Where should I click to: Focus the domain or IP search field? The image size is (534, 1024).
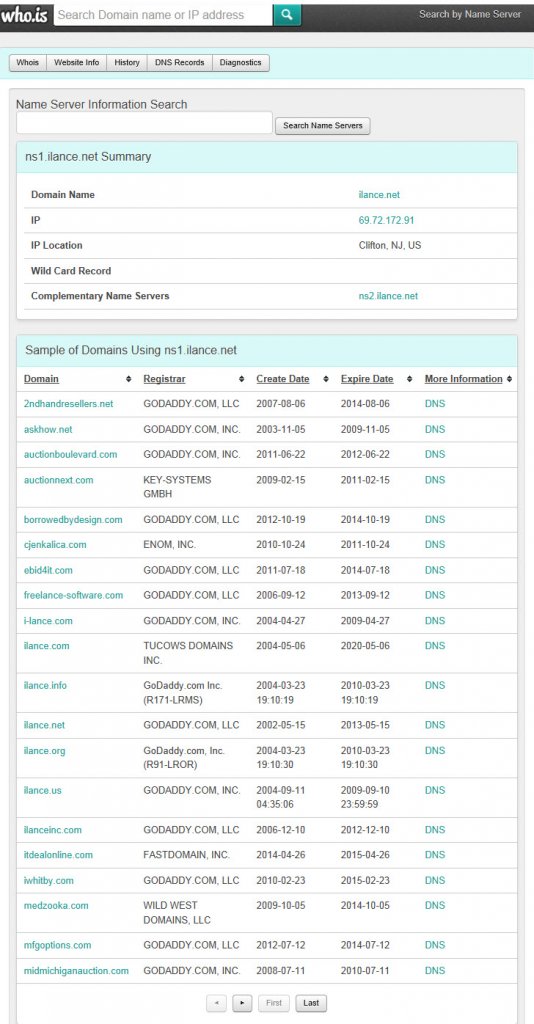click(x=163, y=15)
